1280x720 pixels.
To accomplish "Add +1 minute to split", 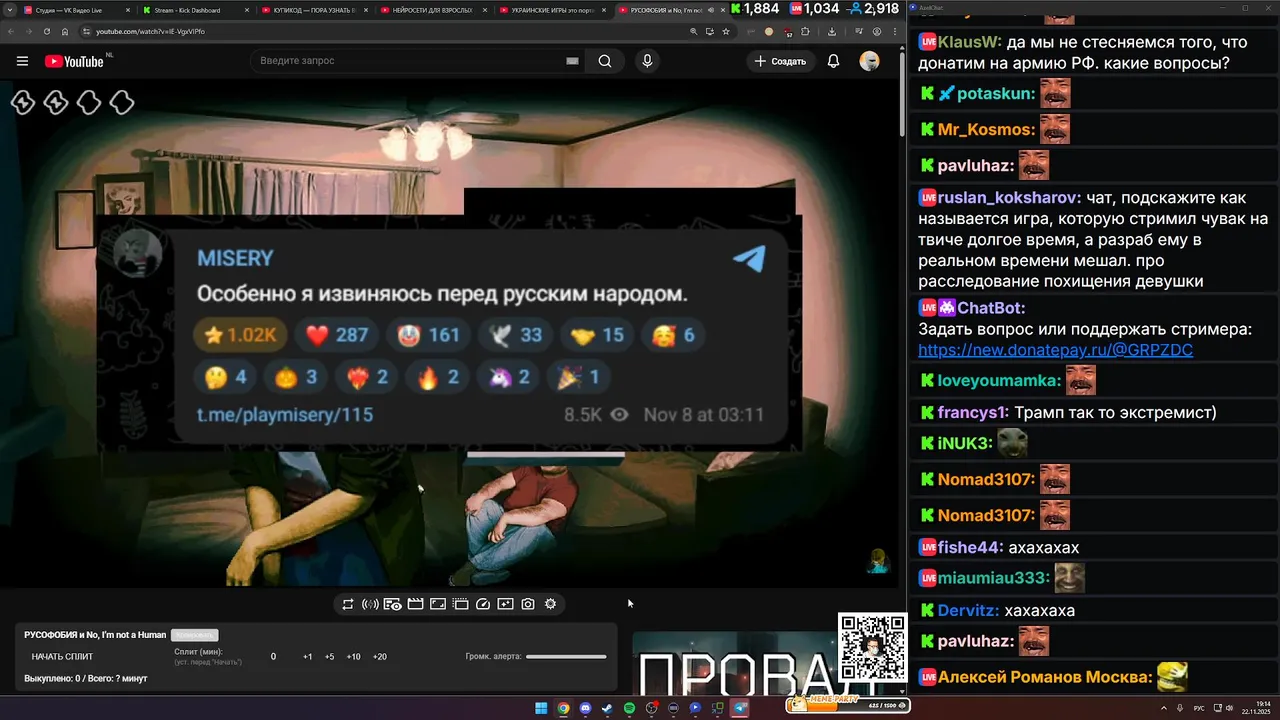I will pos(307,657).
